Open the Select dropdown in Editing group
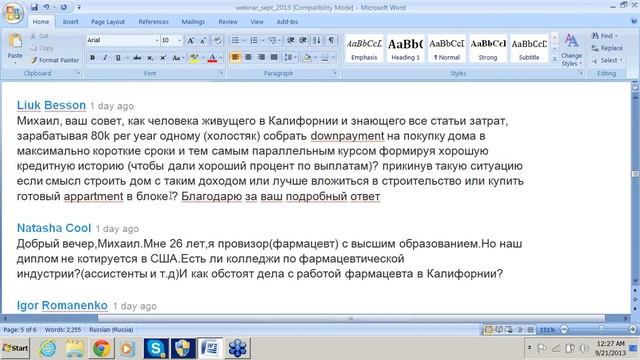Viewport: 640px width, 360px height. pyautogui.click(x=607, y=60)
